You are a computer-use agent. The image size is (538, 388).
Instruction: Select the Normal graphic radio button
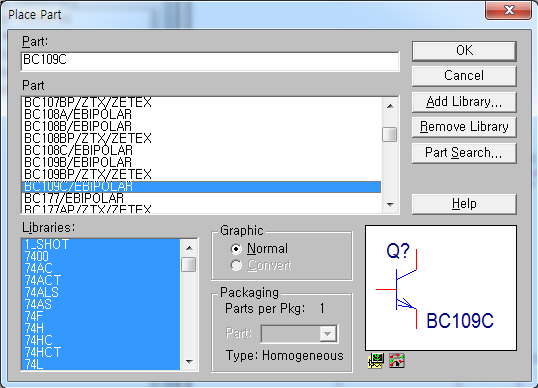[x=236, y=249]
